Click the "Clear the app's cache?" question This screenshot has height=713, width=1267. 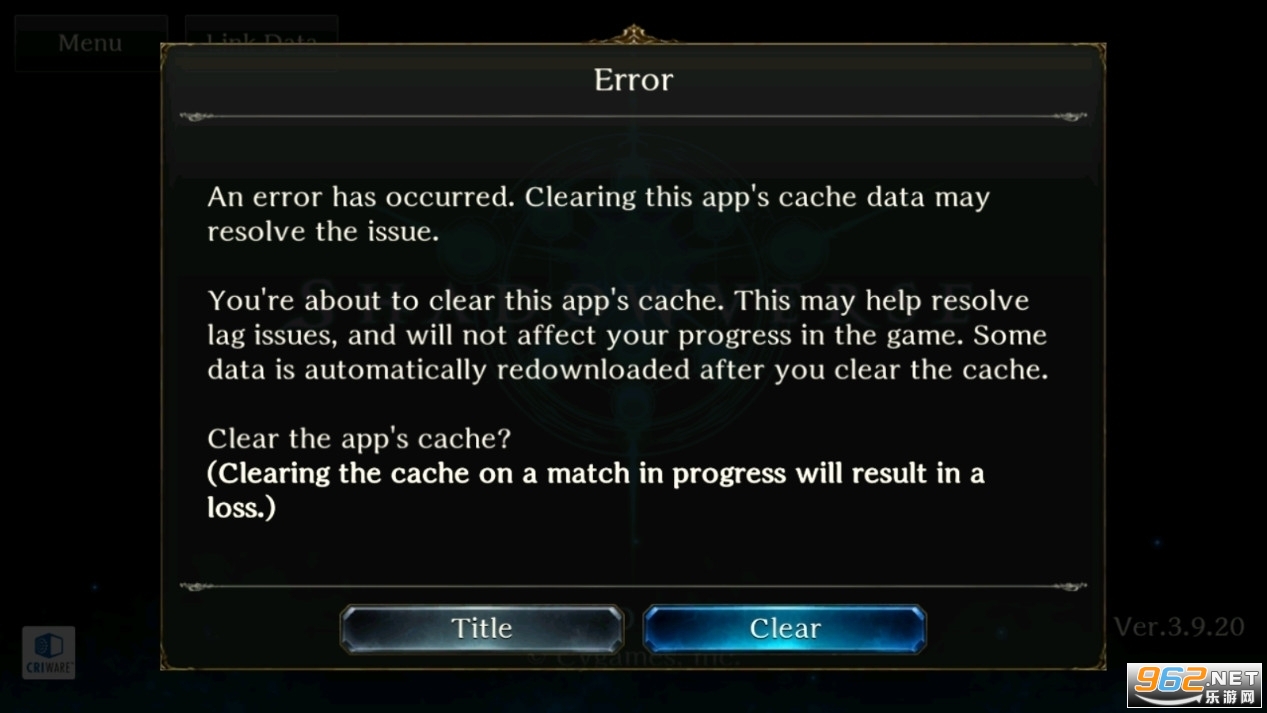(359, 439)
